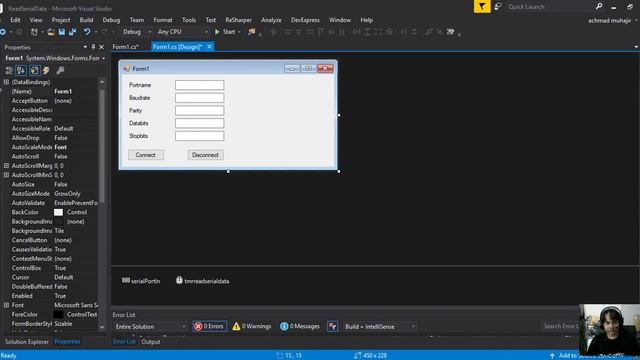Select the Baudrate text box on form
The image size is (640, 360).
(200, 98)
